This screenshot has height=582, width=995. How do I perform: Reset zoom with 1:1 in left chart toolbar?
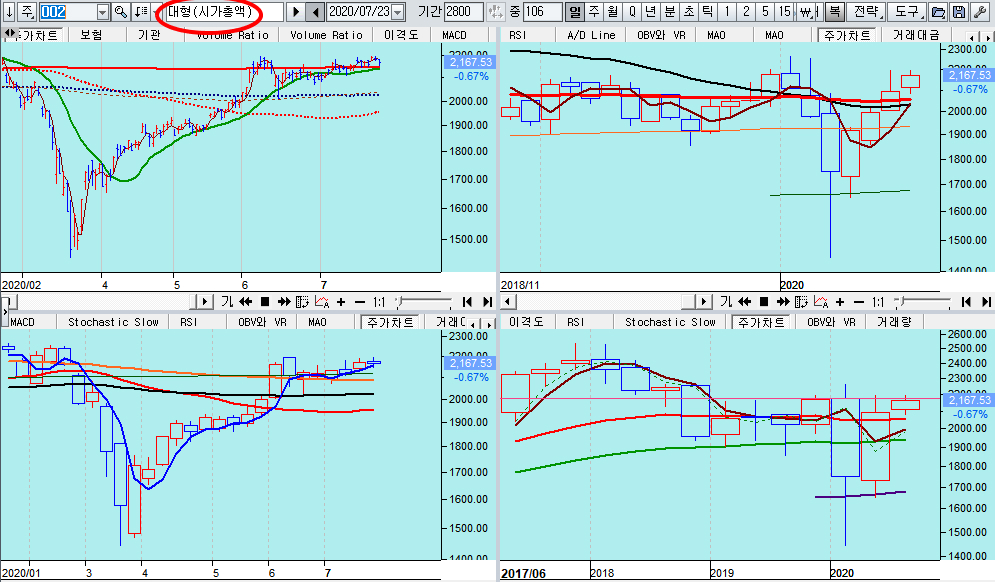click(379, 301)
